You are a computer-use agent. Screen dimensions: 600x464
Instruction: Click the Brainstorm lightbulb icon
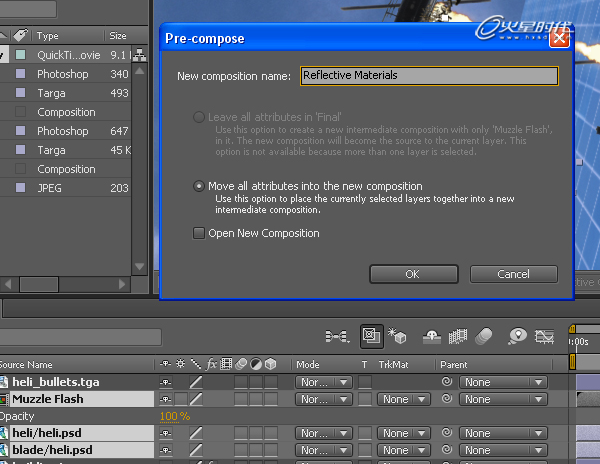(517, 336)
